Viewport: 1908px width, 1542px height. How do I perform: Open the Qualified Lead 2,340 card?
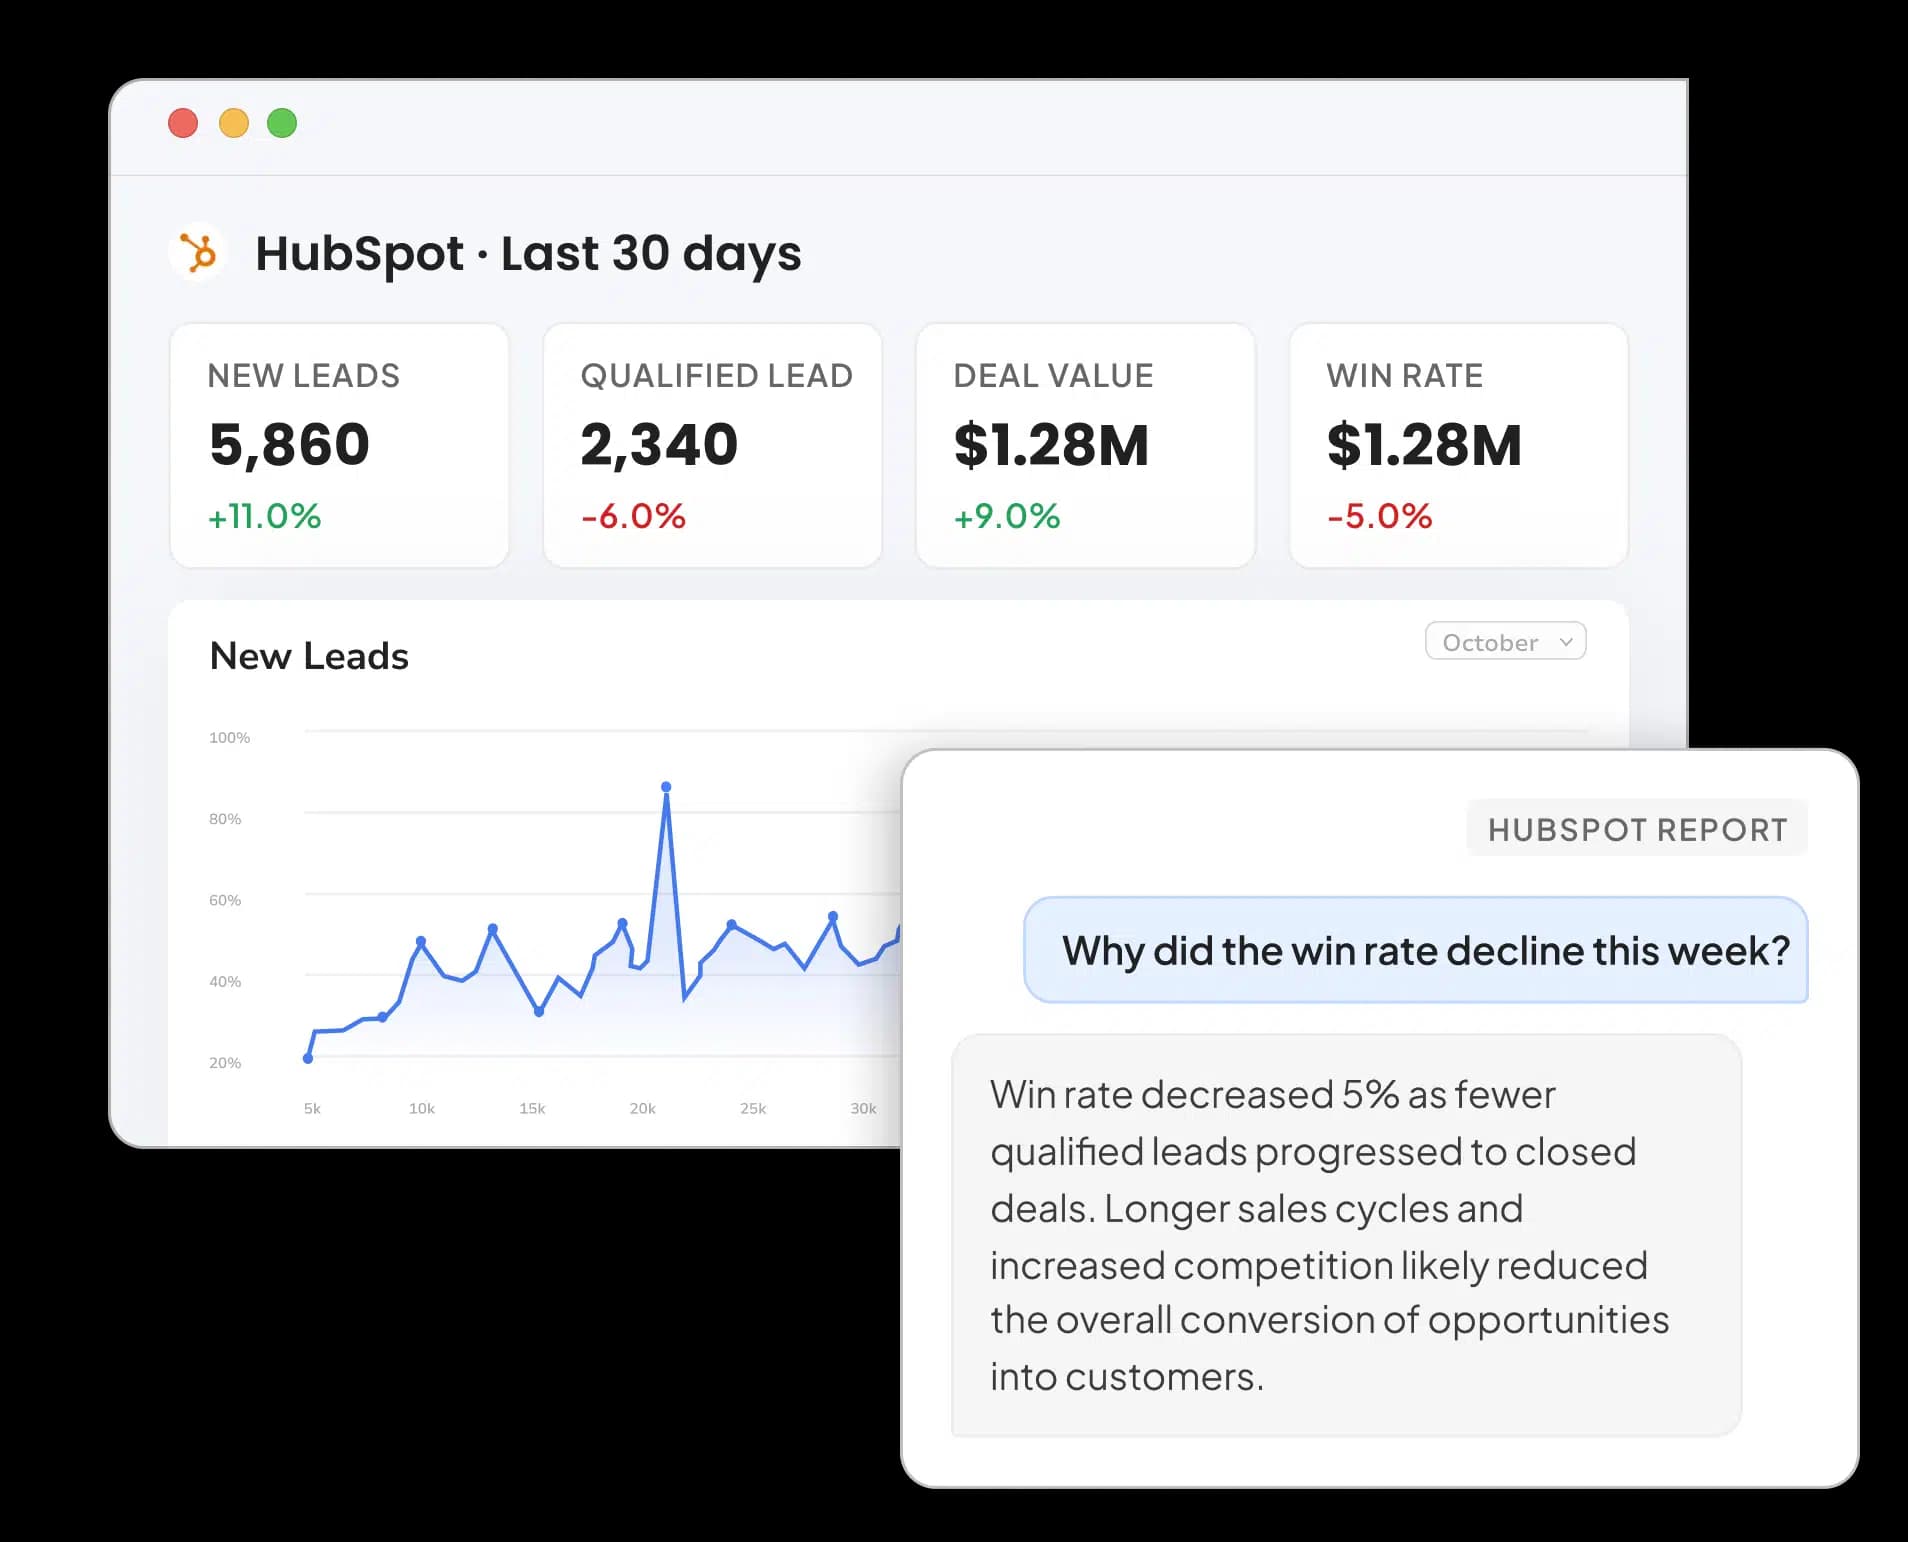[712, 445]
